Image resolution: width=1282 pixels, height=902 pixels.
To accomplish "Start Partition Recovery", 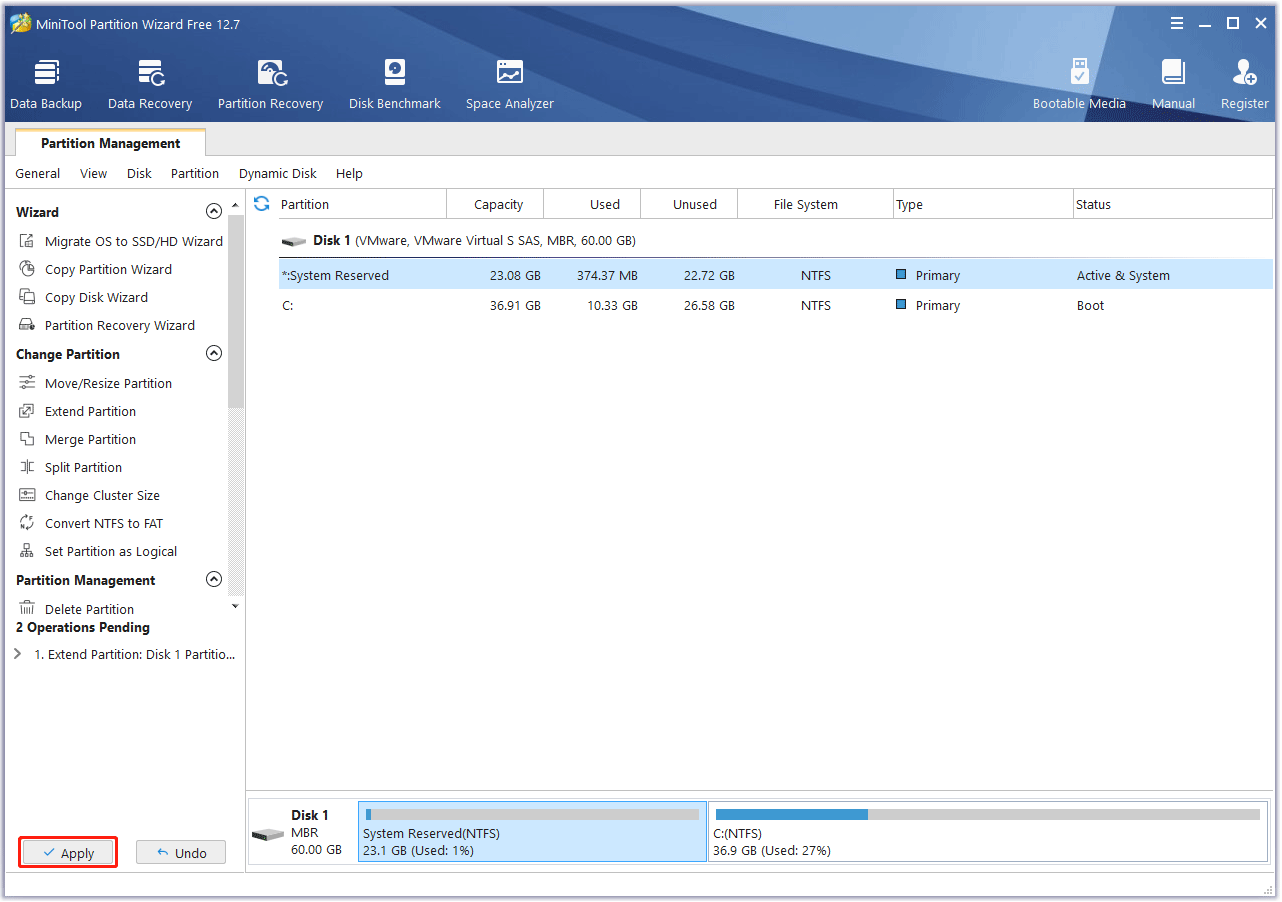I will [x=270, y=82].
